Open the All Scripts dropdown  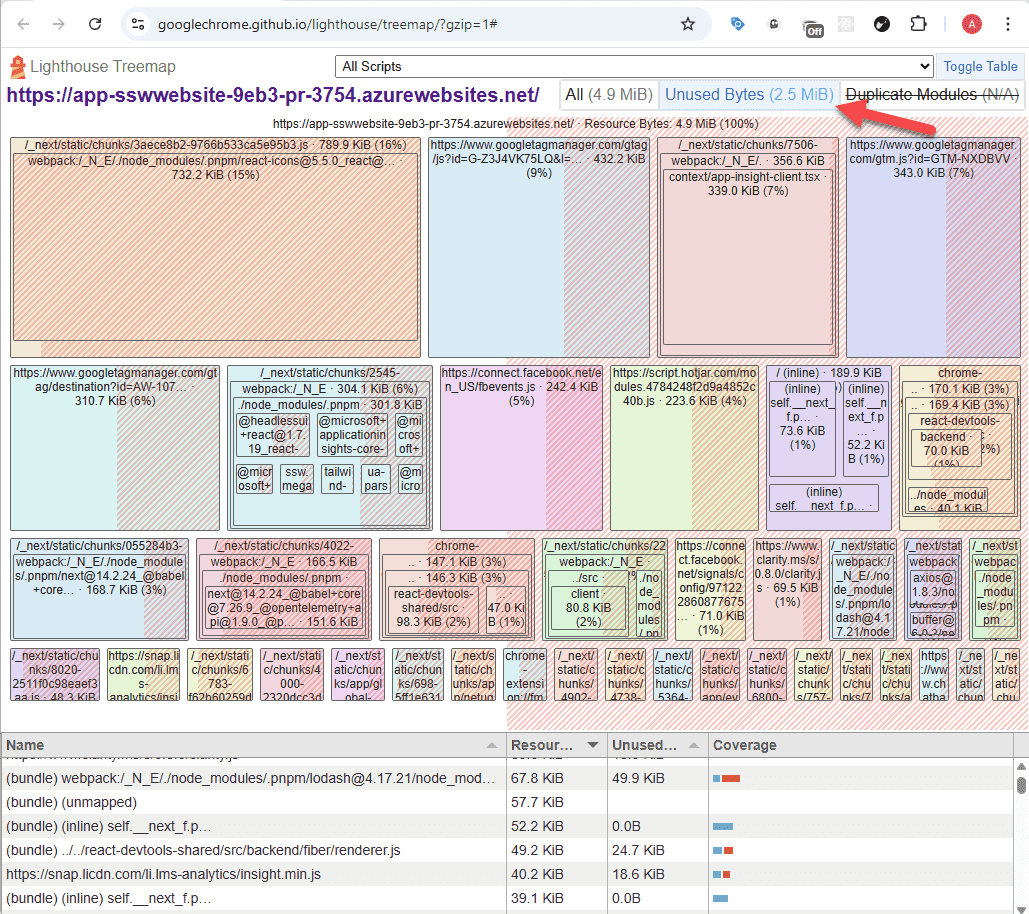(x=634, y=67)
